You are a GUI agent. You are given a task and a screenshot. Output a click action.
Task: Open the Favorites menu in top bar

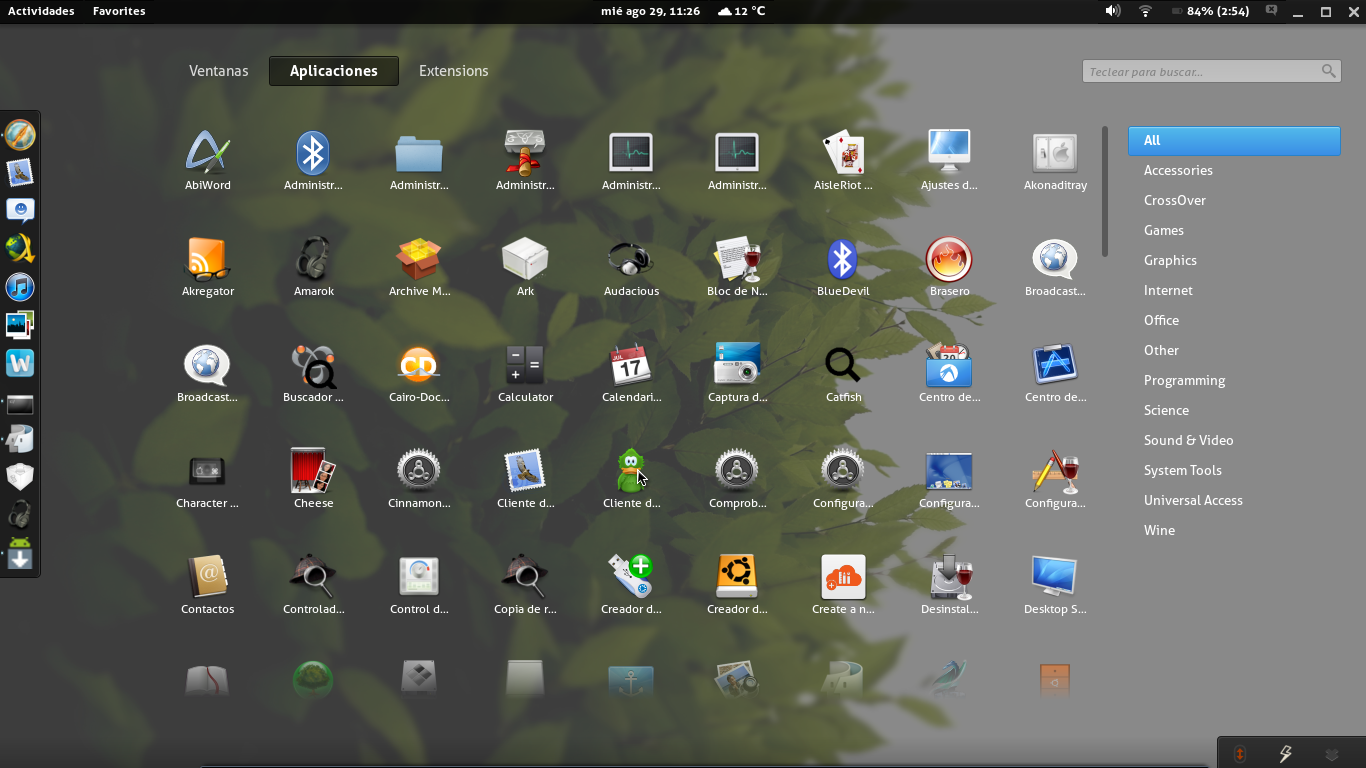pyautogui.click(x=119, y=11)
